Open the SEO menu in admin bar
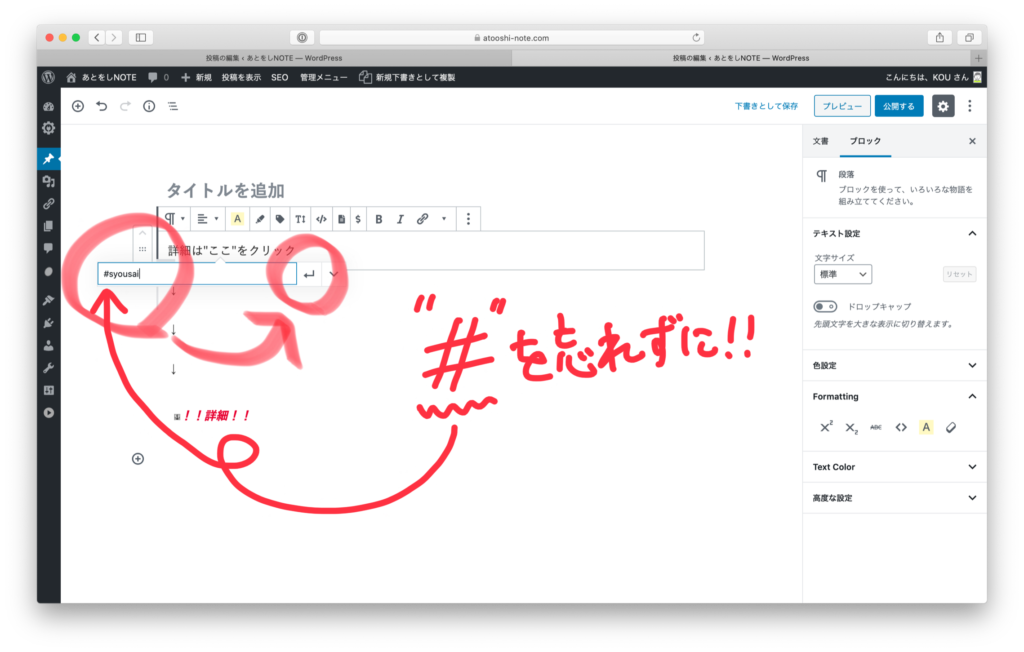Image resolution: width=1024 pixels, height=652 pixels. tap(279, 77)
